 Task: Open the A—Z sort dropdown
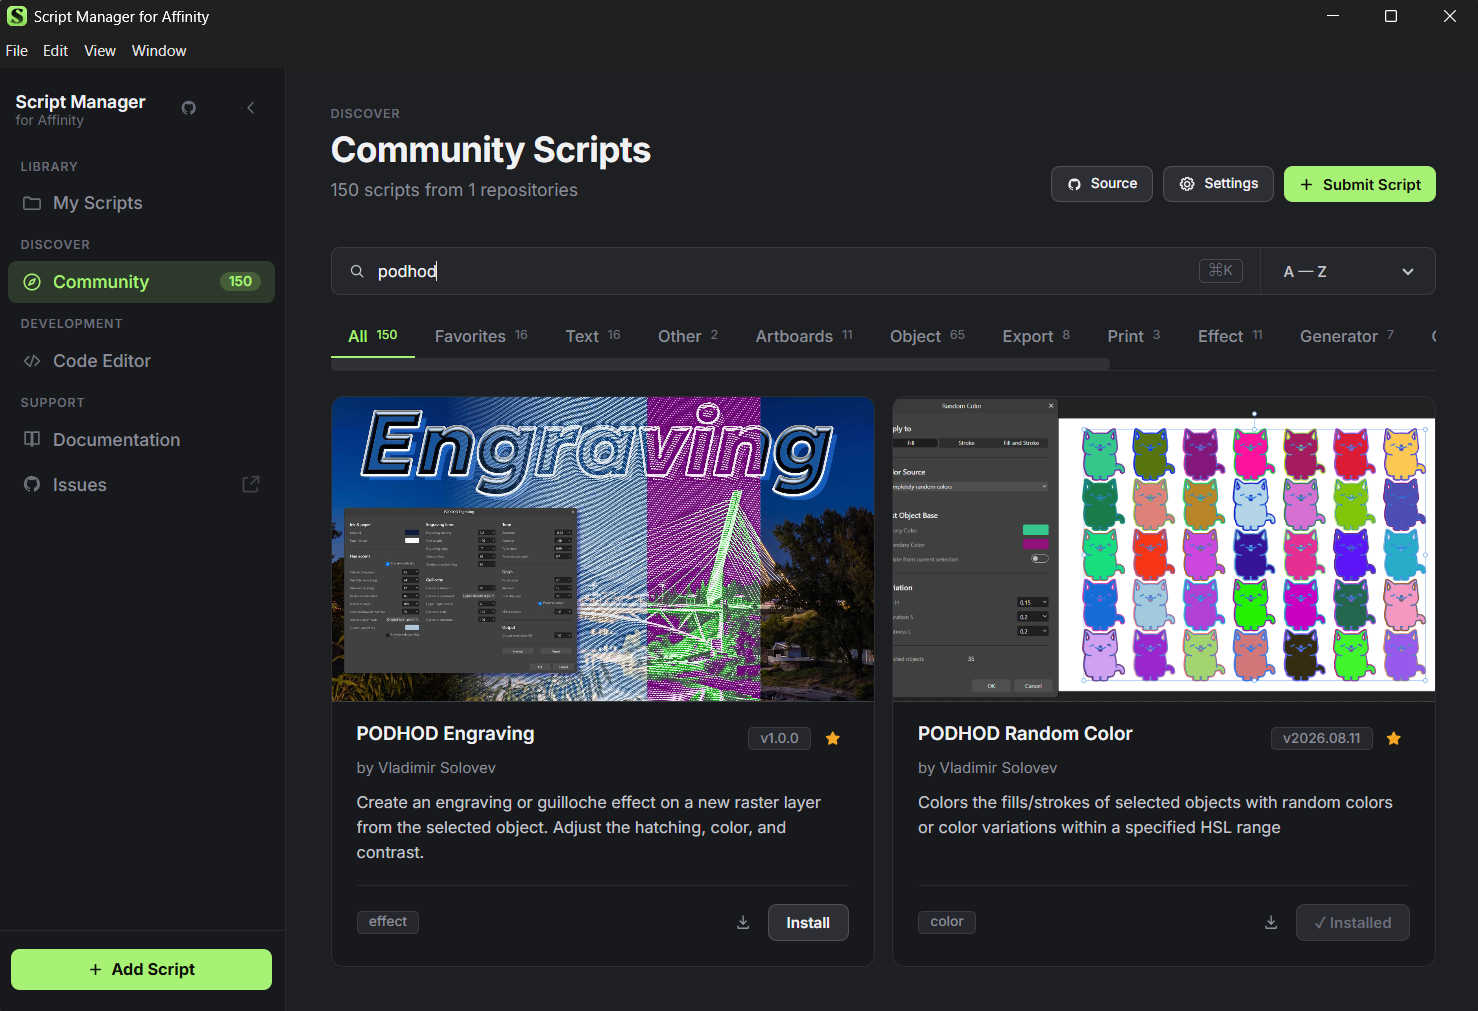(x=1348, y=271)
